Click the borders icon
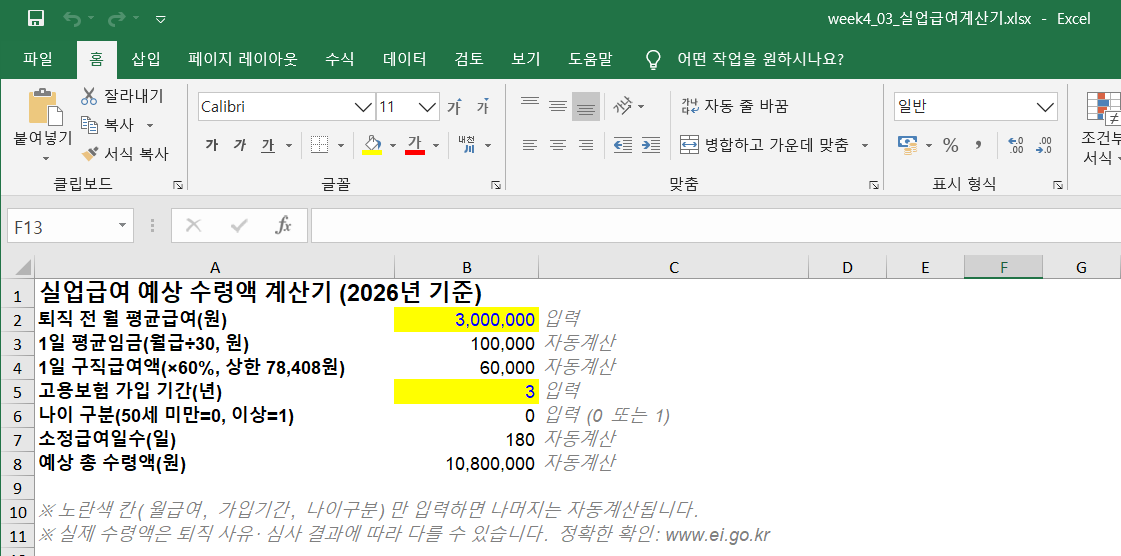Screen dimensions: 1121x556 pos(319,145)
